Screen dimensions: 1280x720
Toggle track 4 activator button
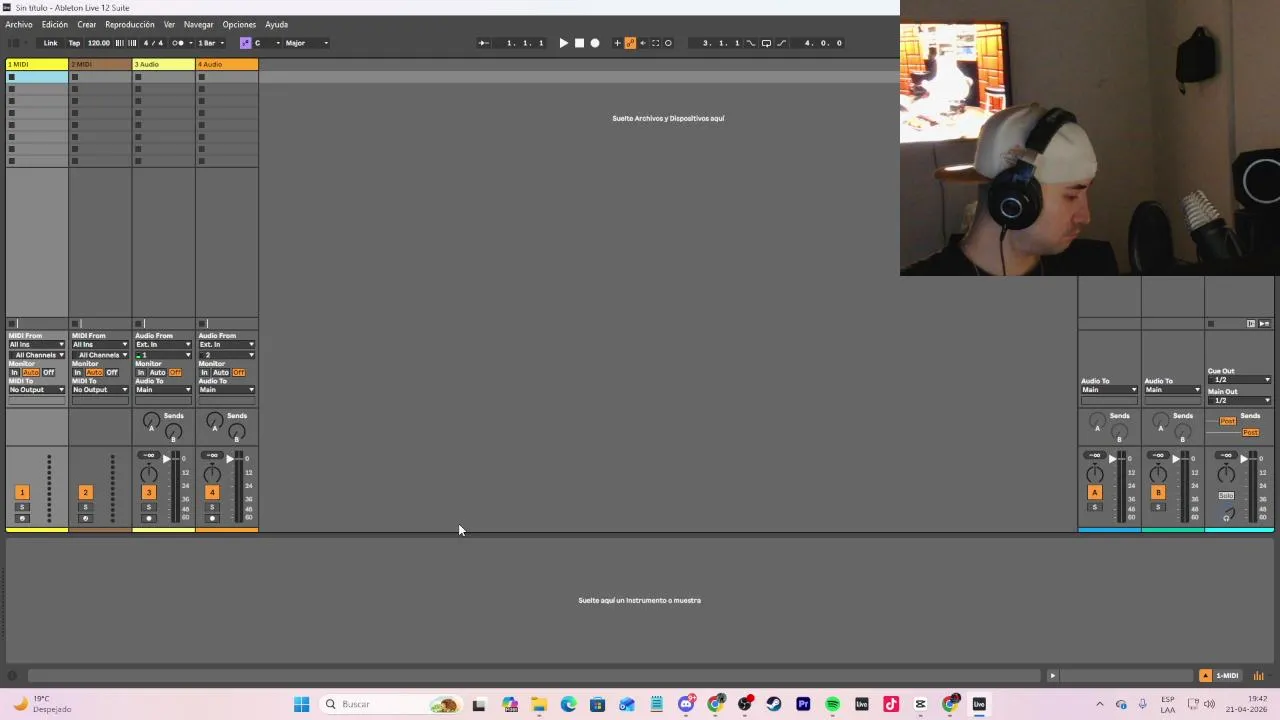(212, 492)
